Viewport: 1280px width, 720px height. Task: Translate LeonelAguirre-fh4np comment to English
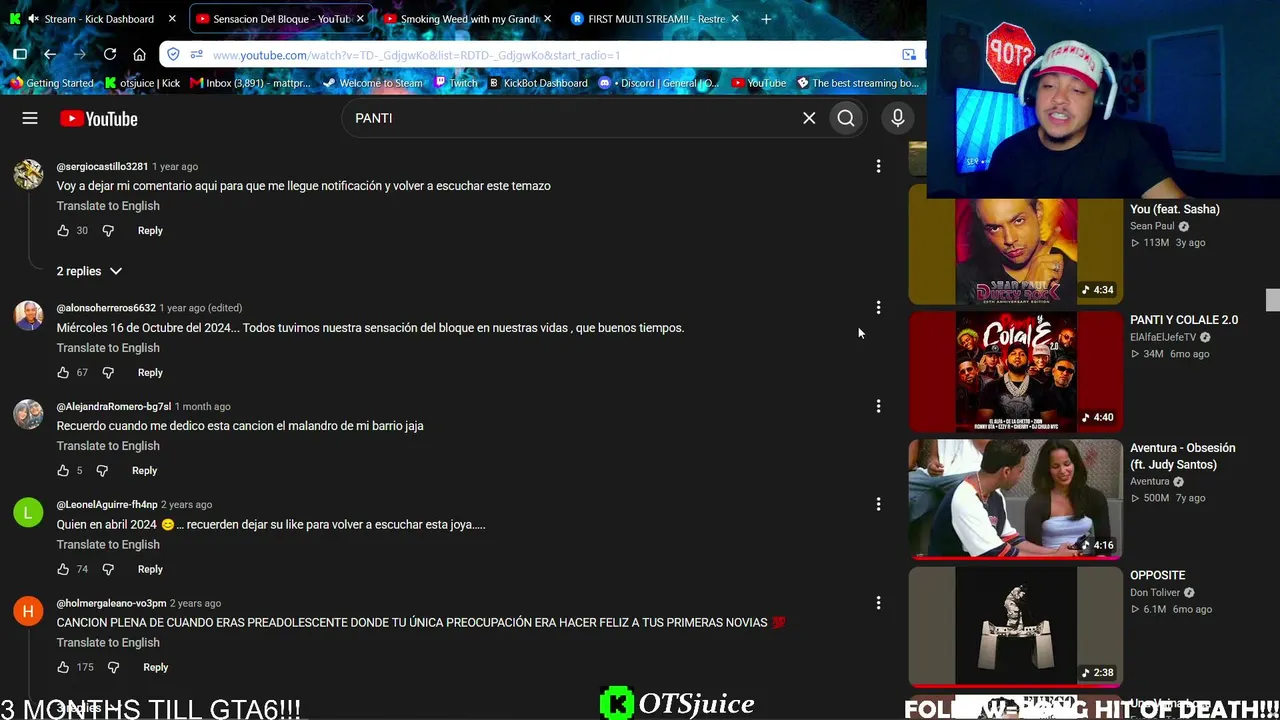click(108, 545)
